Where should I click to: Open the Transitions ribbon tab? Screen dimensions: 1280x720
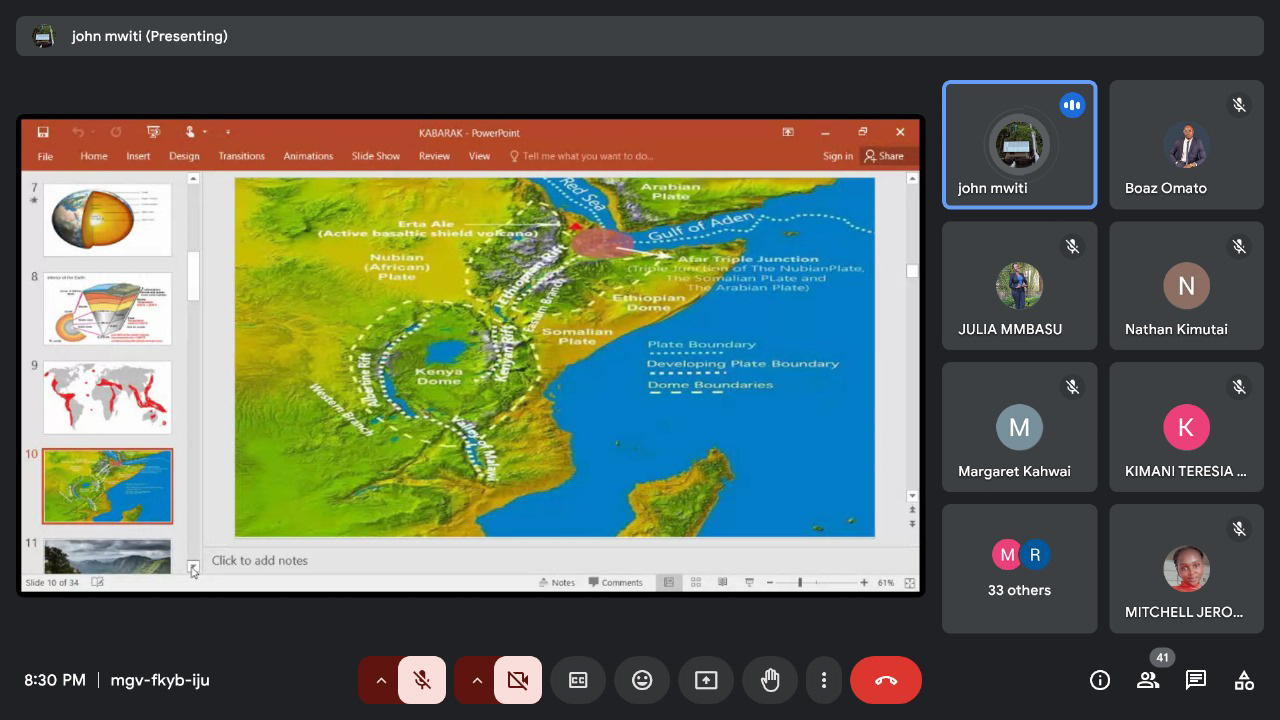click(x=241, y=156)
